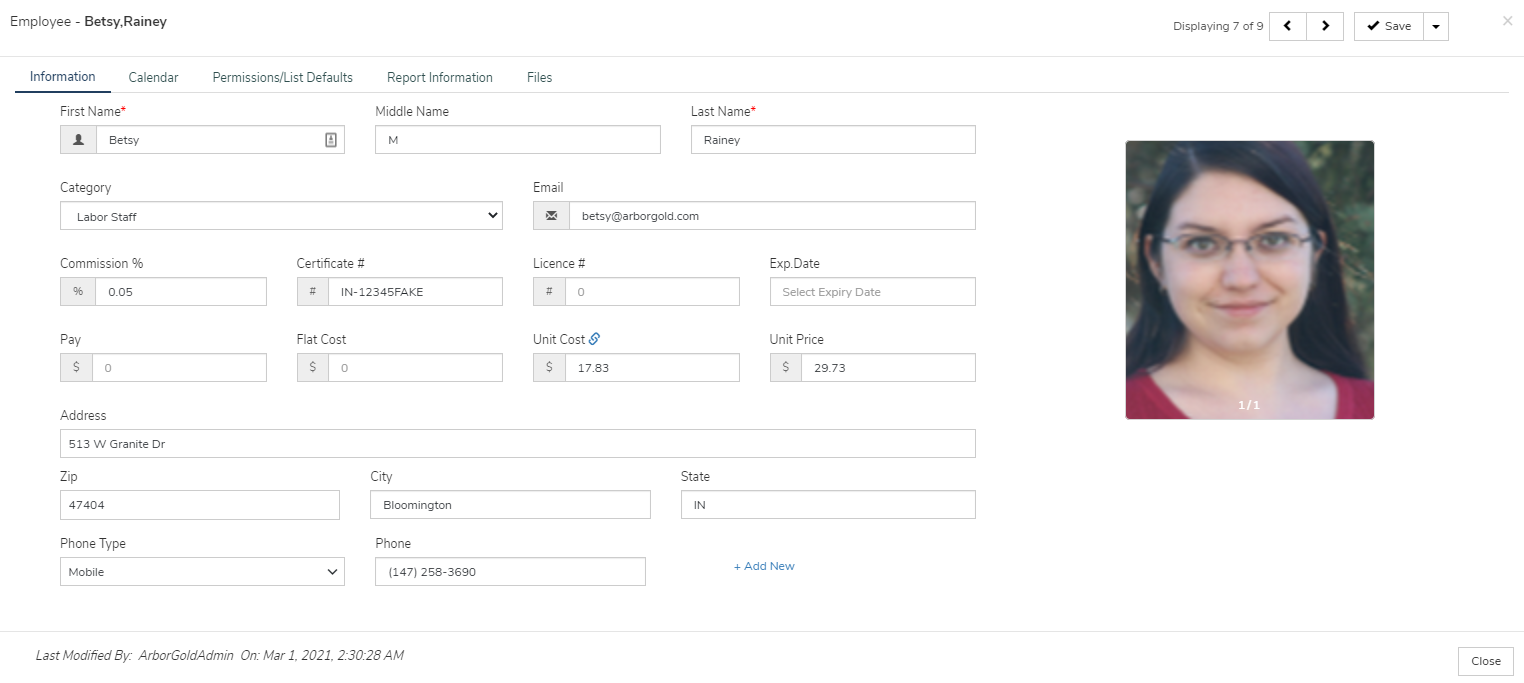Click the employee photo thumbnail
Viewport: 1524px width, 683px height.
click(1250, 279)
